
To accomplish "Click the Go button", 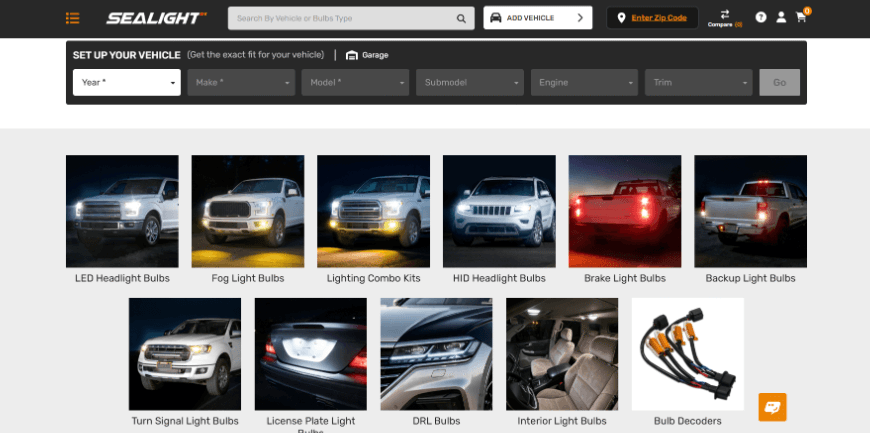I will click(780, 82).
